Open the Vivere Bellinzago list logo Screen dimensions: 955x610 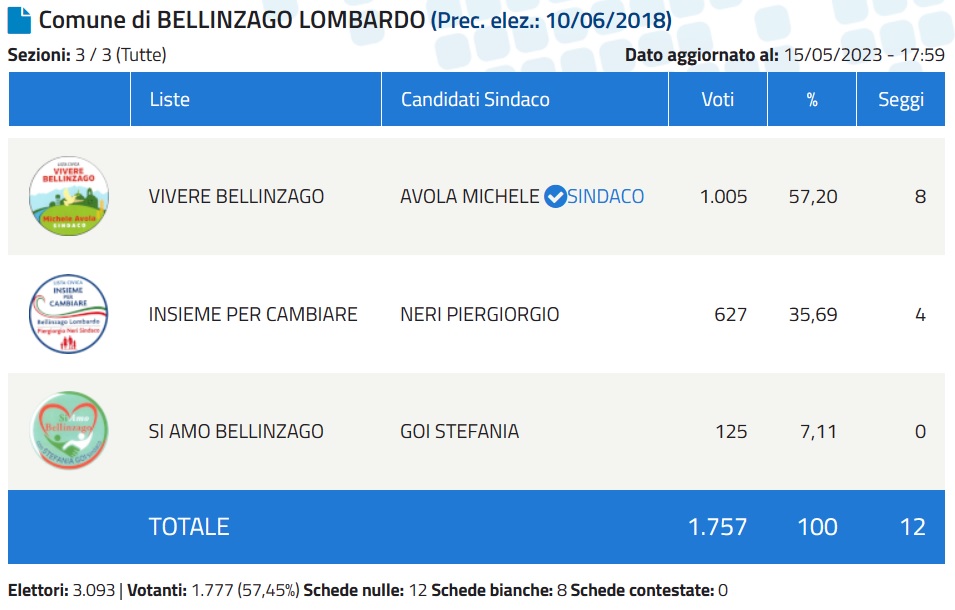click(69, 196)
